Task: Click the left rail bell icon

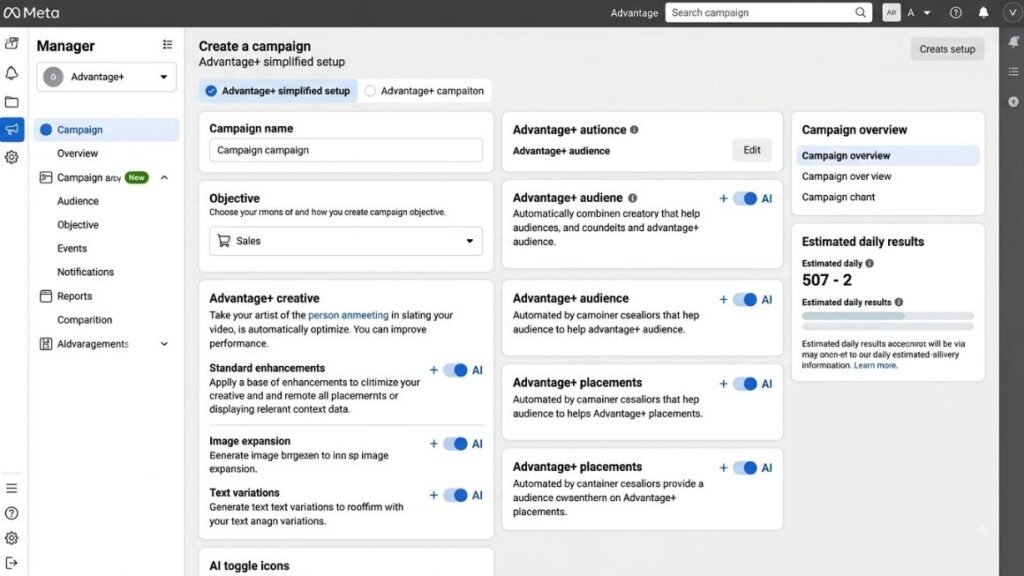Action: (x=12, y=72)
